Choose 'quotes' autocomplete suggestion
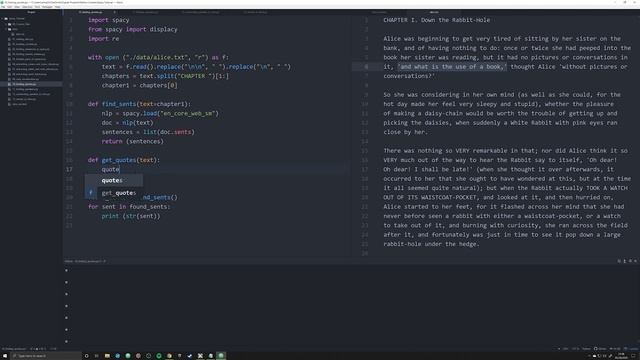This screenshot has width=640, height=360. point(114,180)
